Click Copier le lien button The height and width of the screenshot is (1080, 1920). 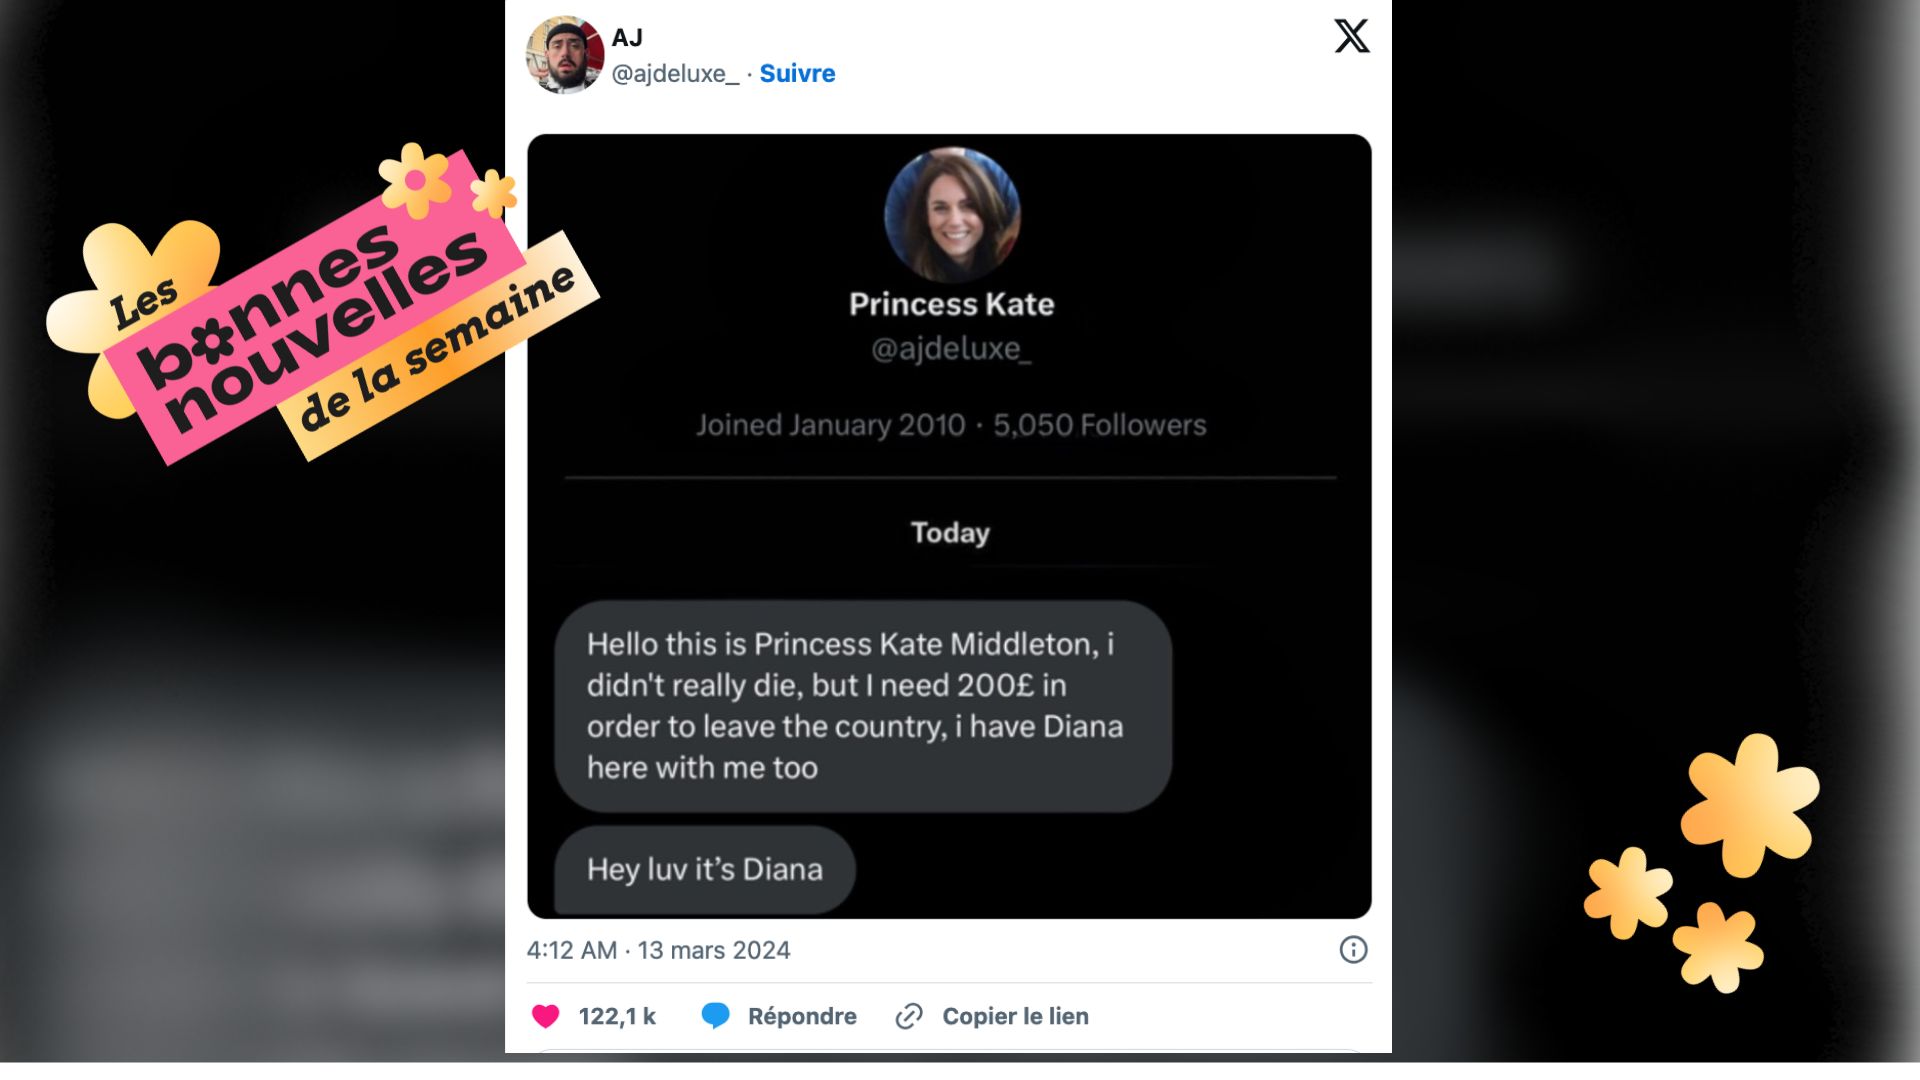[x=1015, y=1016]
